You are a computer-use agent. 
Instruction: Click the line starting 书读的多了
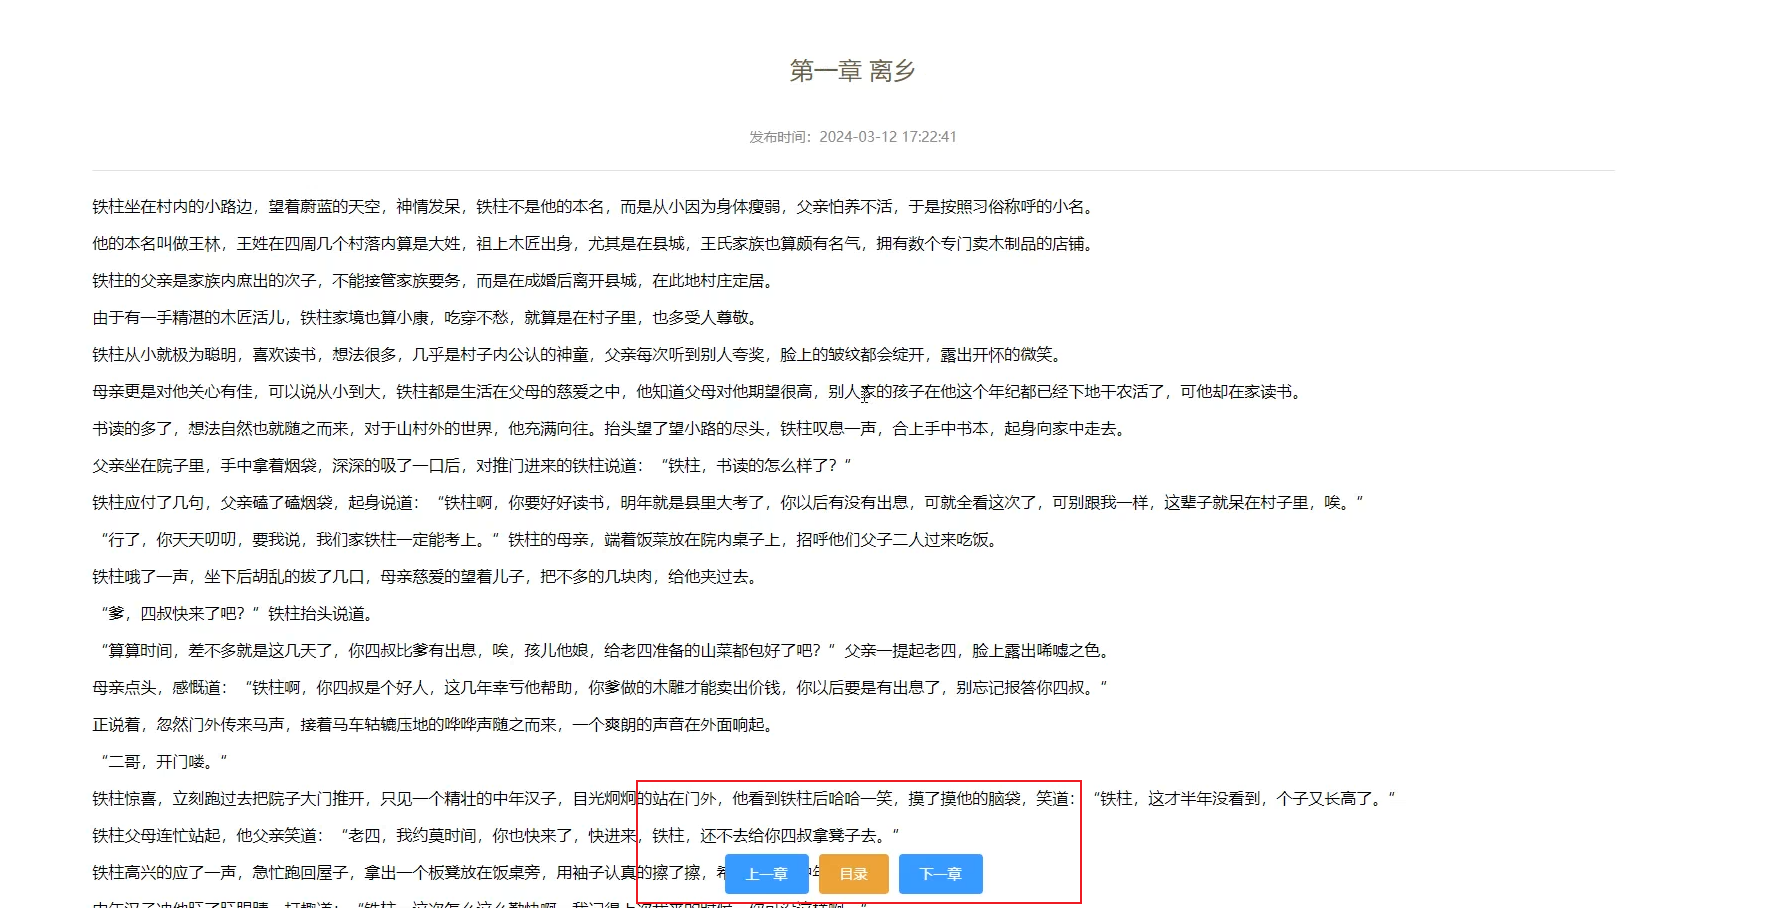[612, 429]
